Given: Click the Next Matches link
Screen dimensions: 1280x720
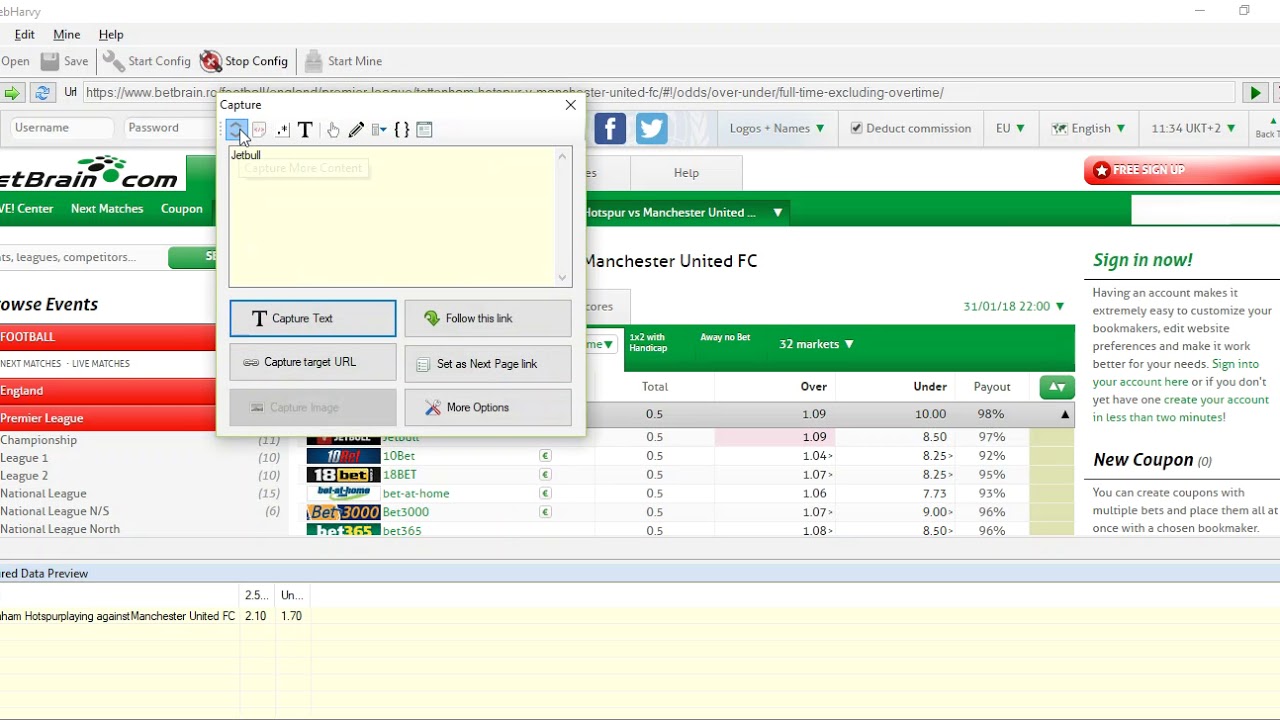Looking at the screenshot, I should pyautogui.click(x=107, y=209).
